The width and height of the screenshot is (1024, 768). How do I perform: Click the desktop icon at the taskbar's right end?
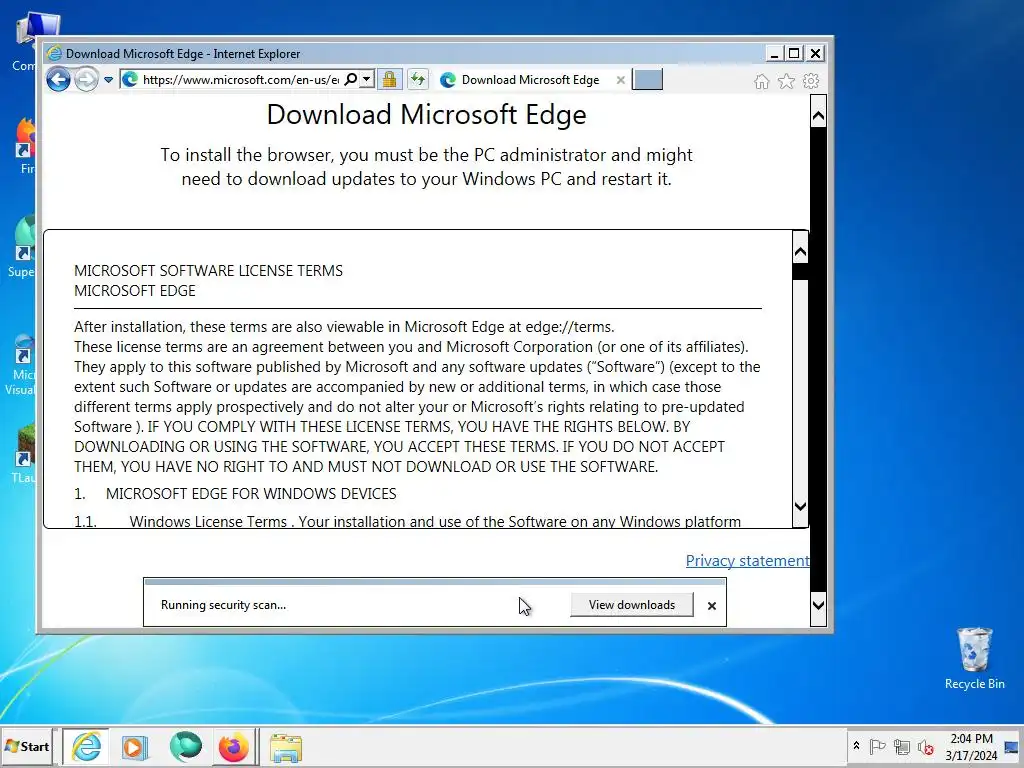pyautogui.click(x=1012, y=746)
